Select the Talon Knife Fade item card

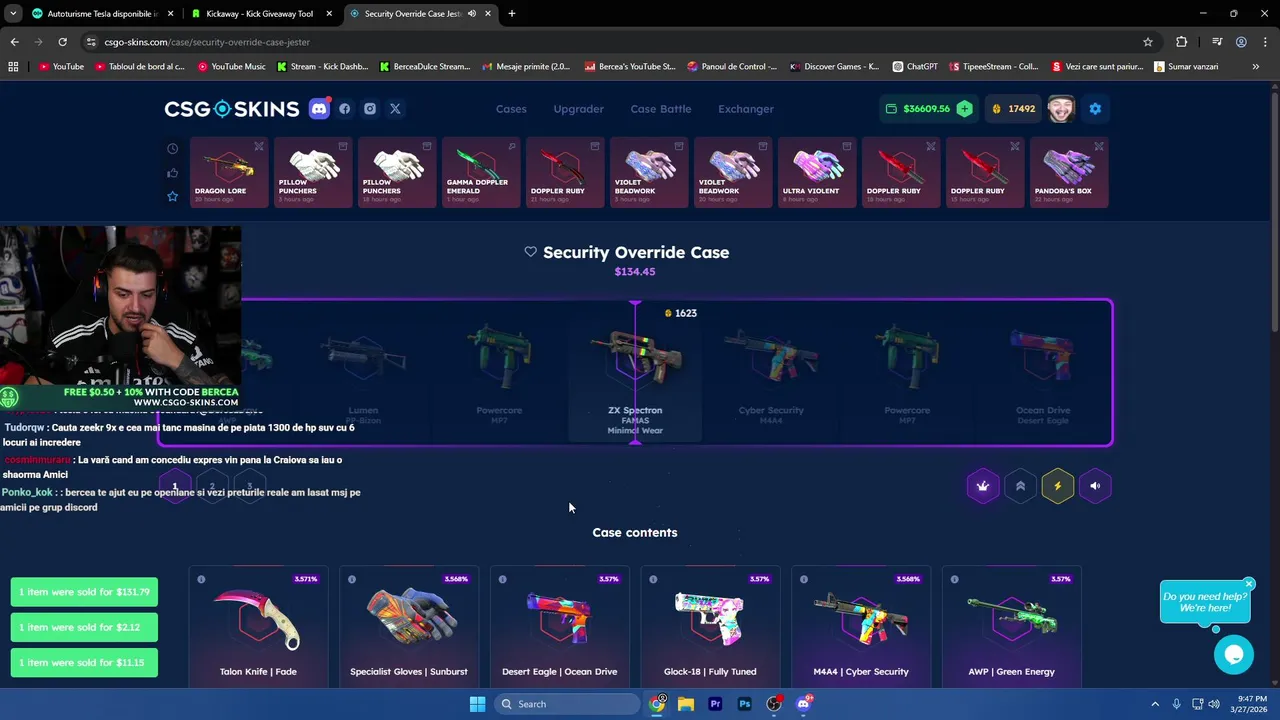(x=258, y=626)
